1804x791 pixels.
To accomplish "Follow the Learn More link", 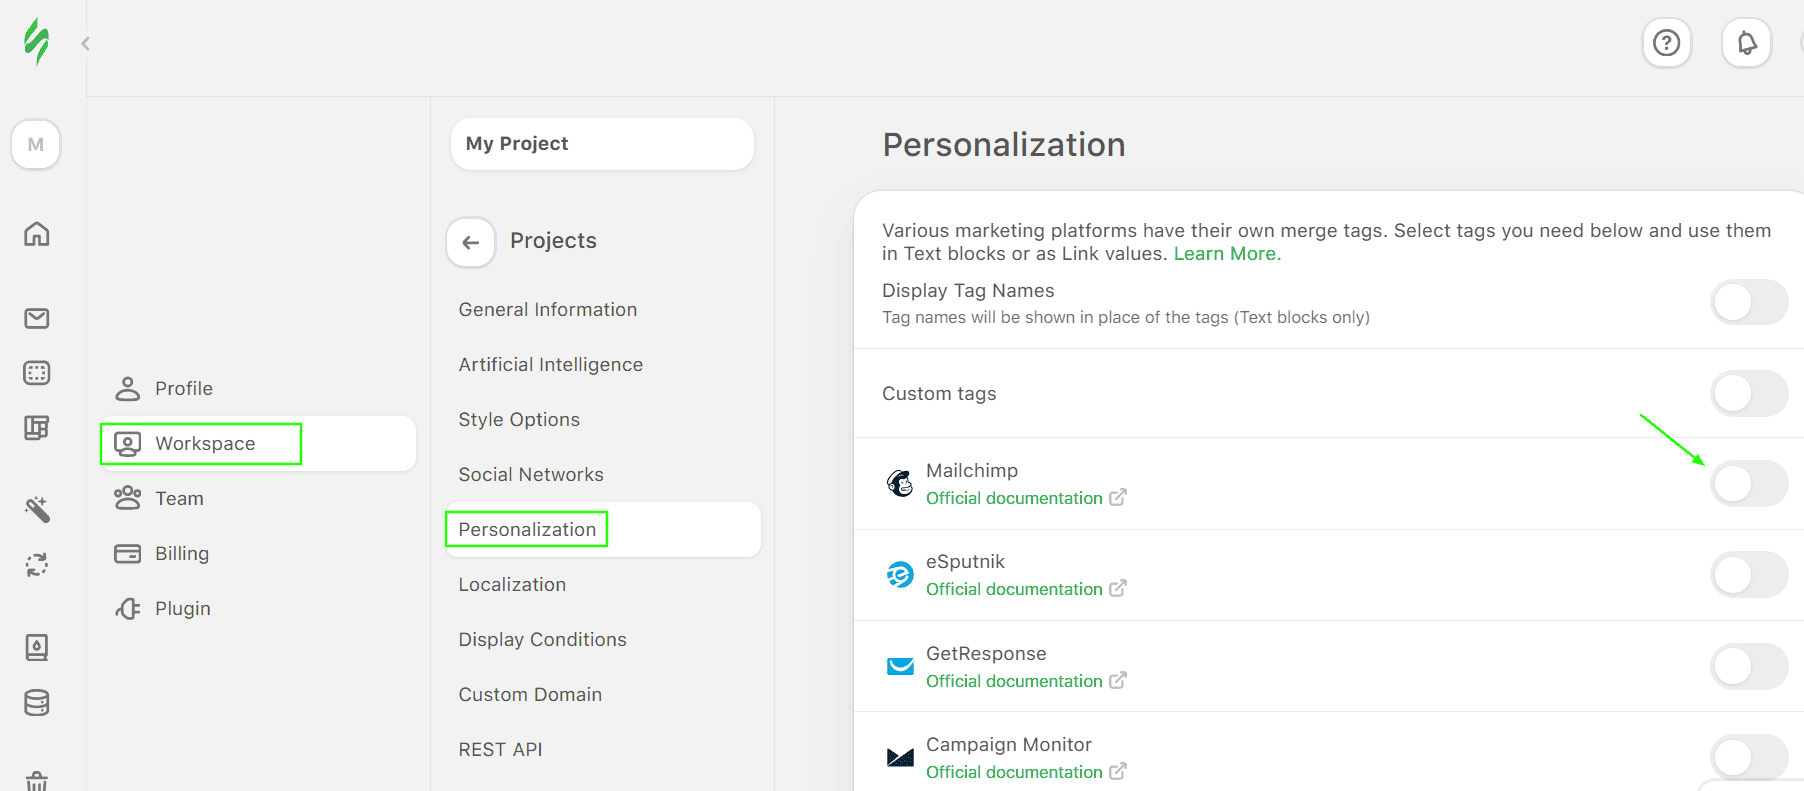I will tap(1227, 254).
